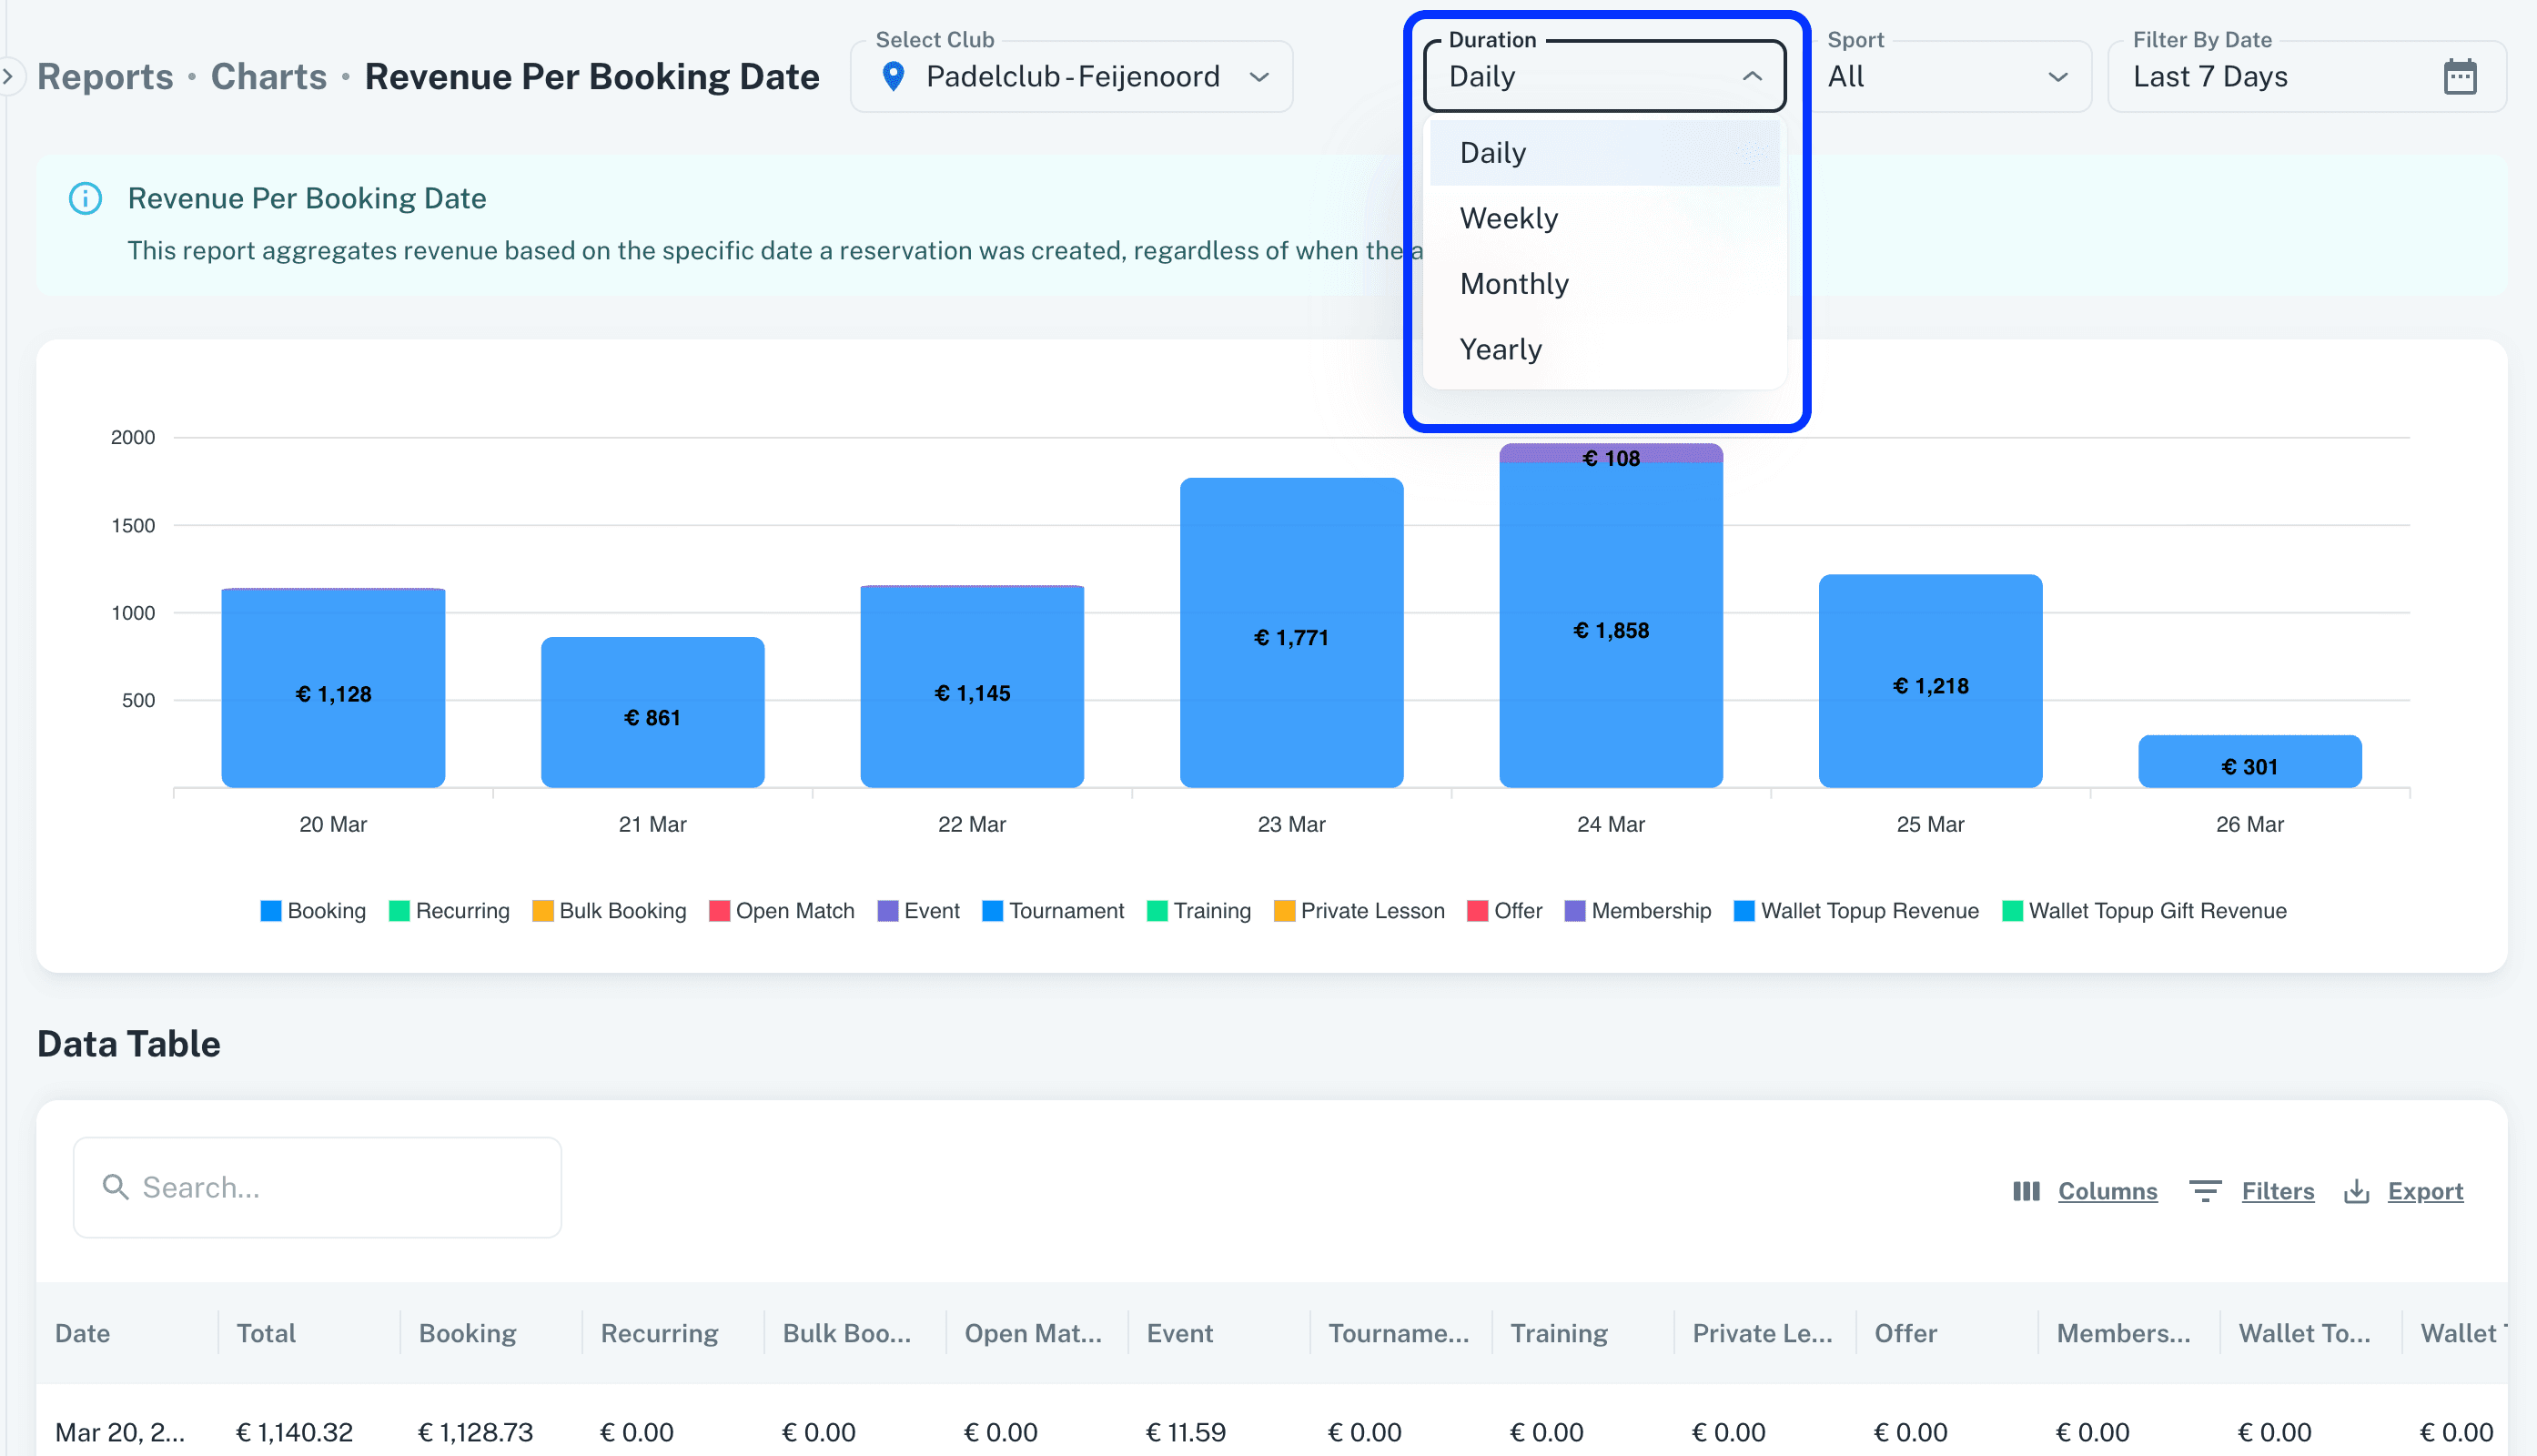The height and width of the screenshot is (1456, 2537).
Task: Click the location pin icon in Select Club
Action: click(893, 76)
